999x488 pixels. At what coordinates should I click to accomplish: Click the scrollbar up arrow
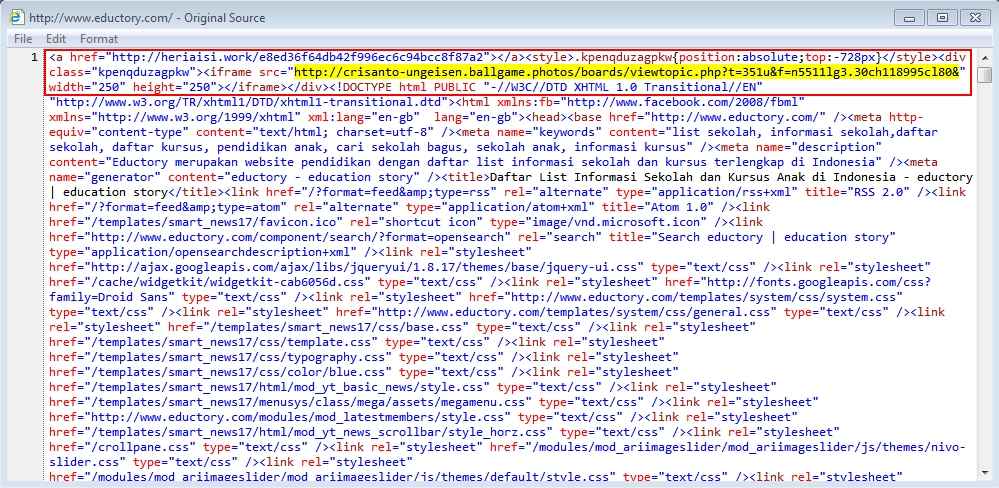click(x=985, y=57)
